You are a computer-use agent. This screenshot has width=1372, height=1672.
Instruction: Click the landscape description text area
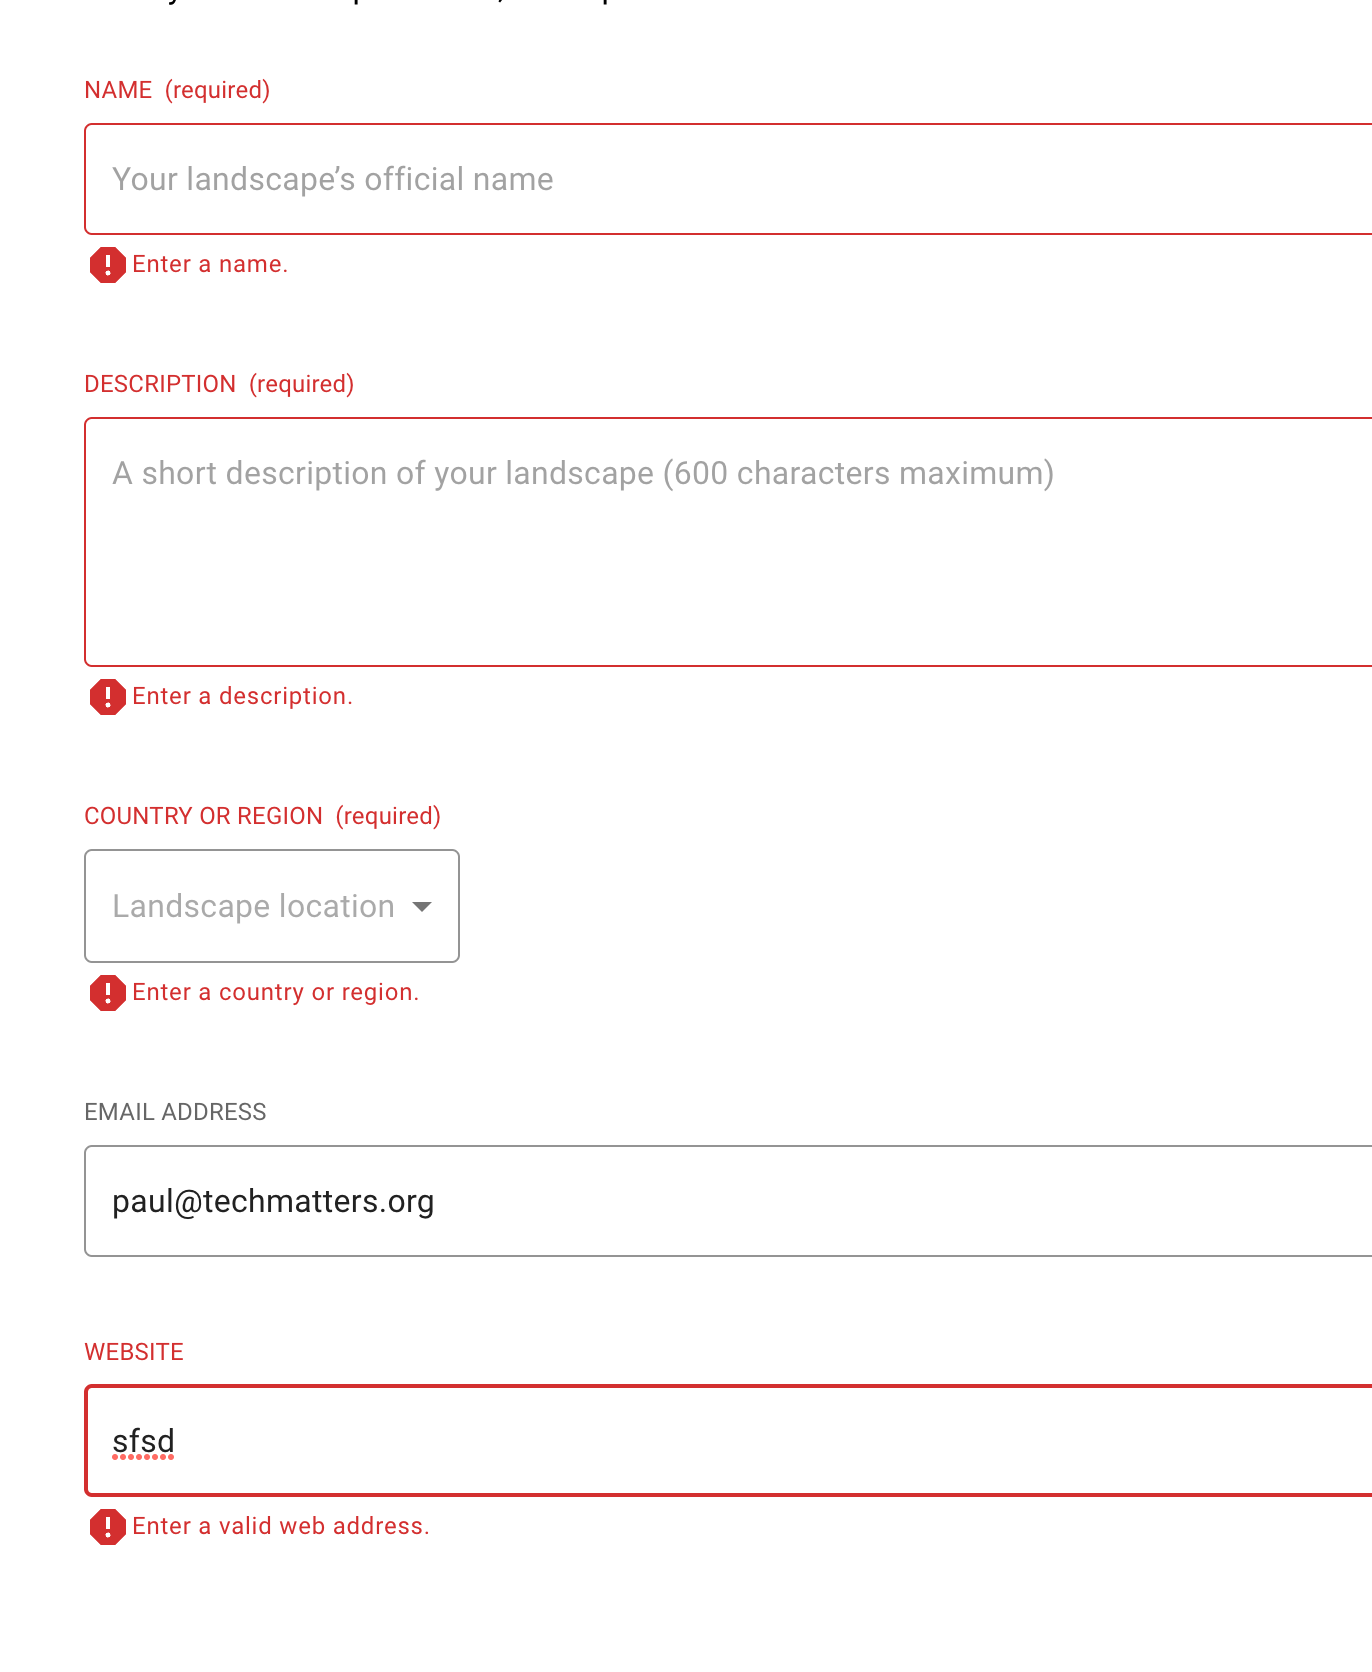600,540
